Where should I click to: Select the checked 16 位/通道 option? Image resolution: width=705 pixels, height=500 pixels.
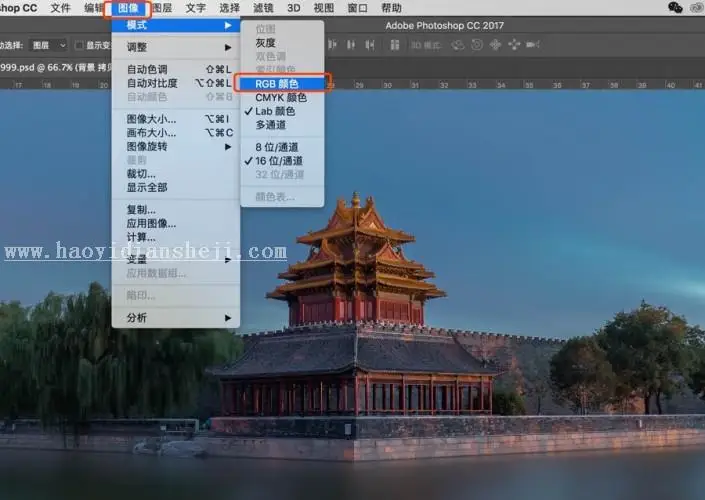pyautogui.click(x=282, y=161)
